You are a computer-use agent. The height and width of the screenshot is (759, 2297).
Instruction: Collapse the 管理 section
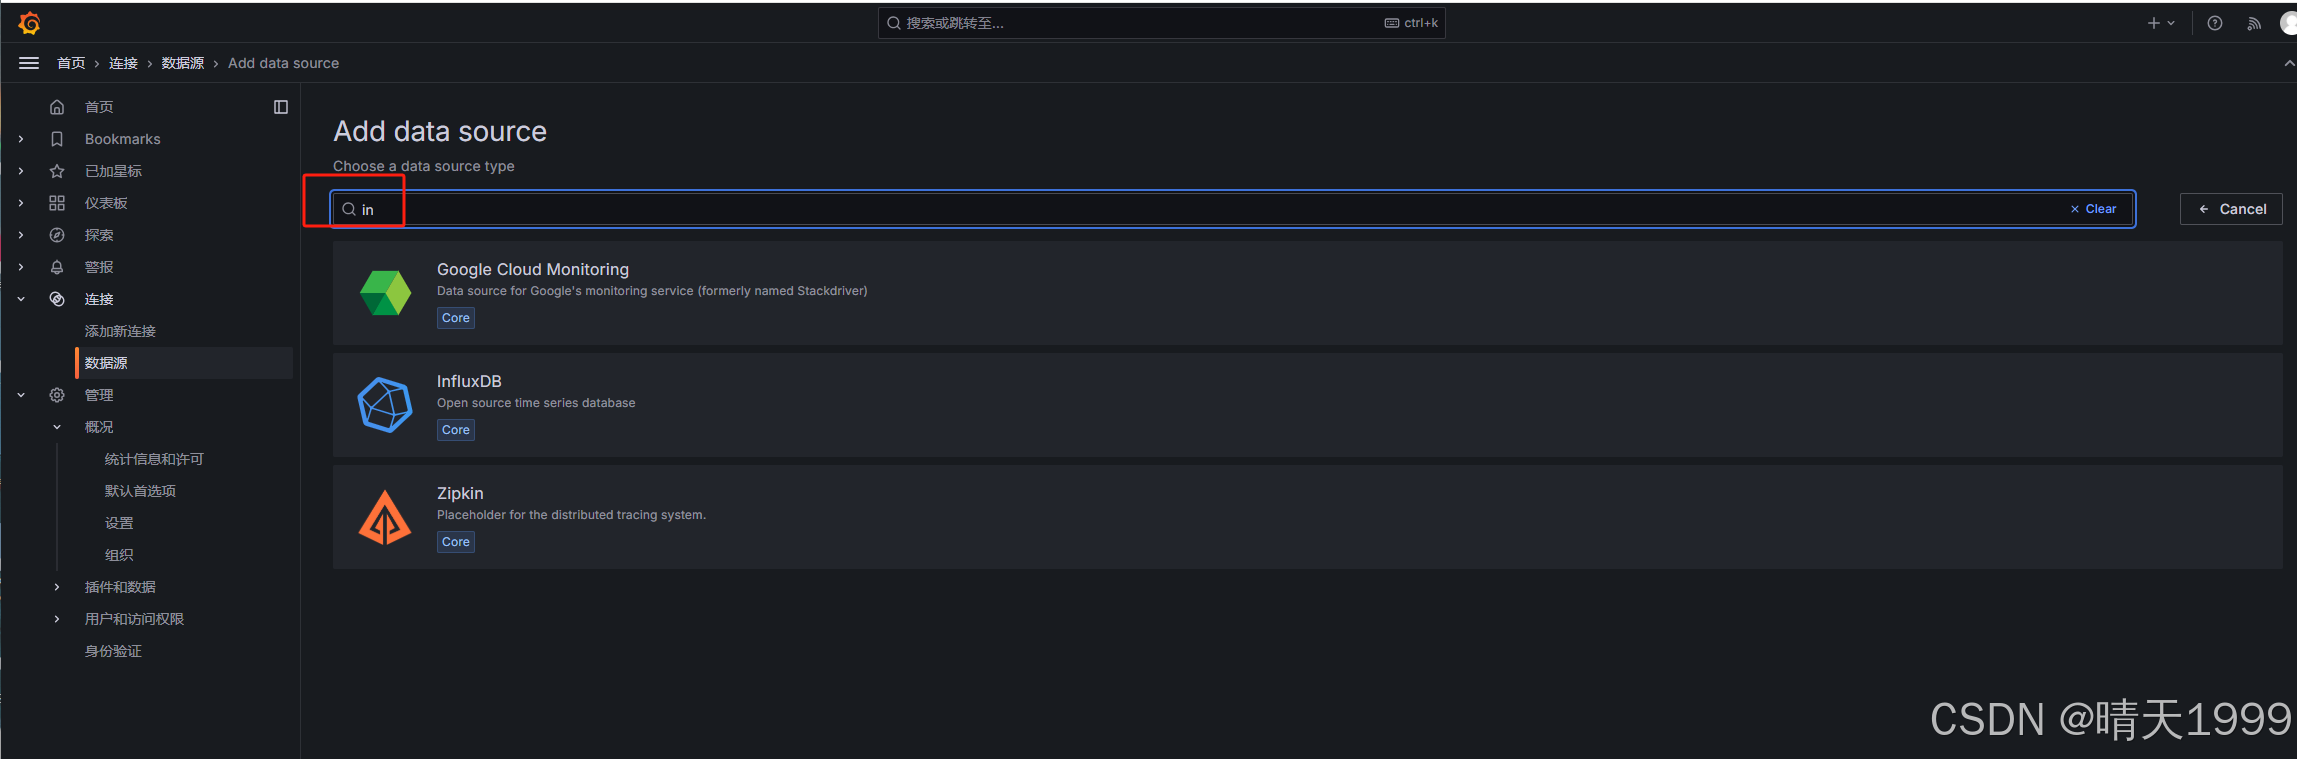click(x=21, y=395)
